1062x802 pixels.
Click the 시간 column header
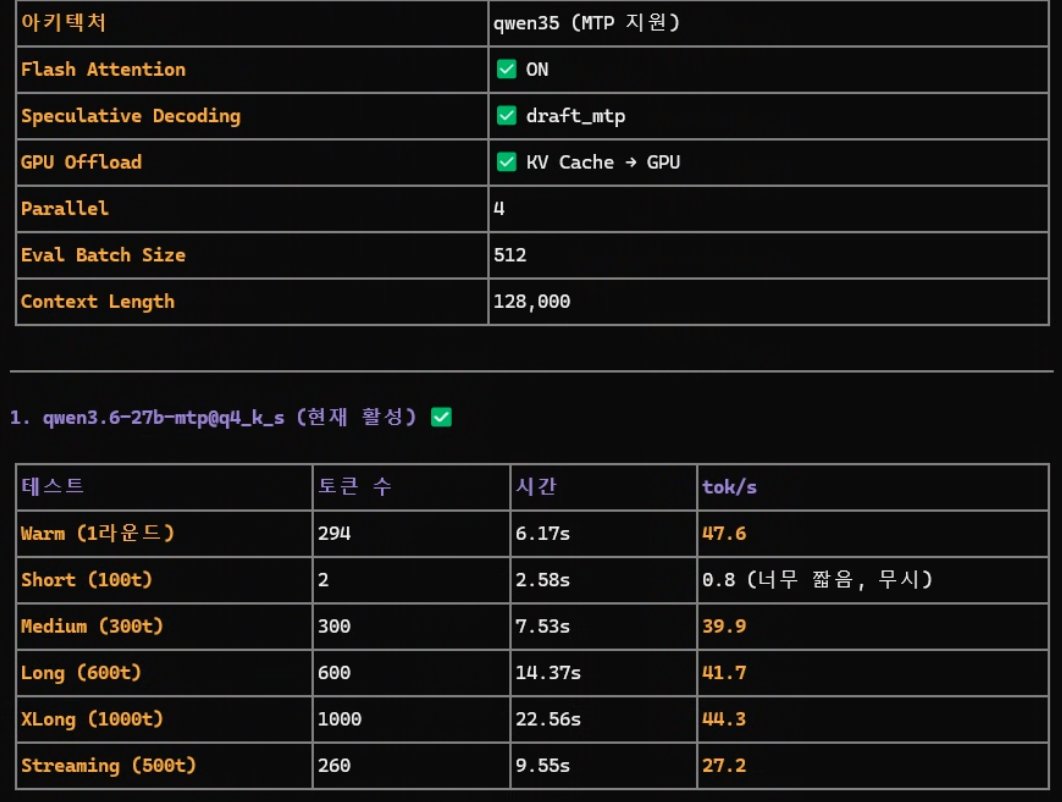[536, 486]
